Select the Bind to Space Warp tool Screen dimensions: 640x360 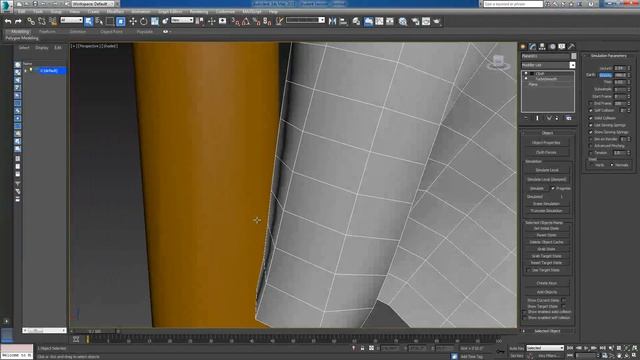[53, 21]
